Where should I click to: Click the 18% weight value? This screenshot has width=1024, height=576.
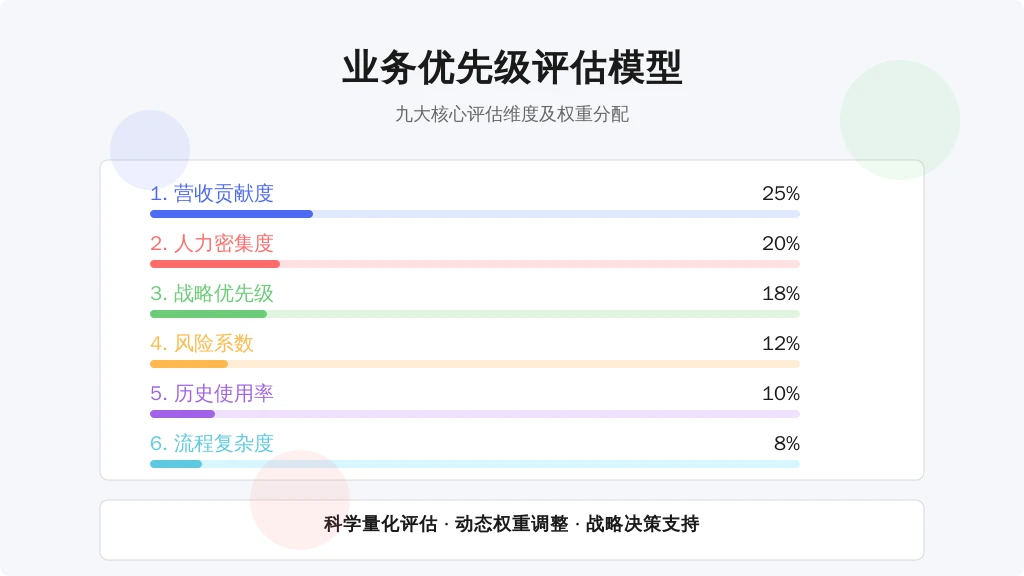coord(780,293)
